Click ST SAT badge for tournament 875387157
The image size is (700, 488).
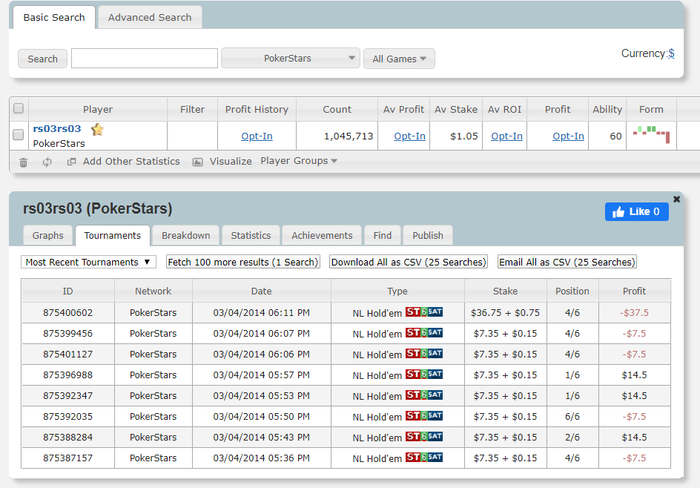pos(424,457)
